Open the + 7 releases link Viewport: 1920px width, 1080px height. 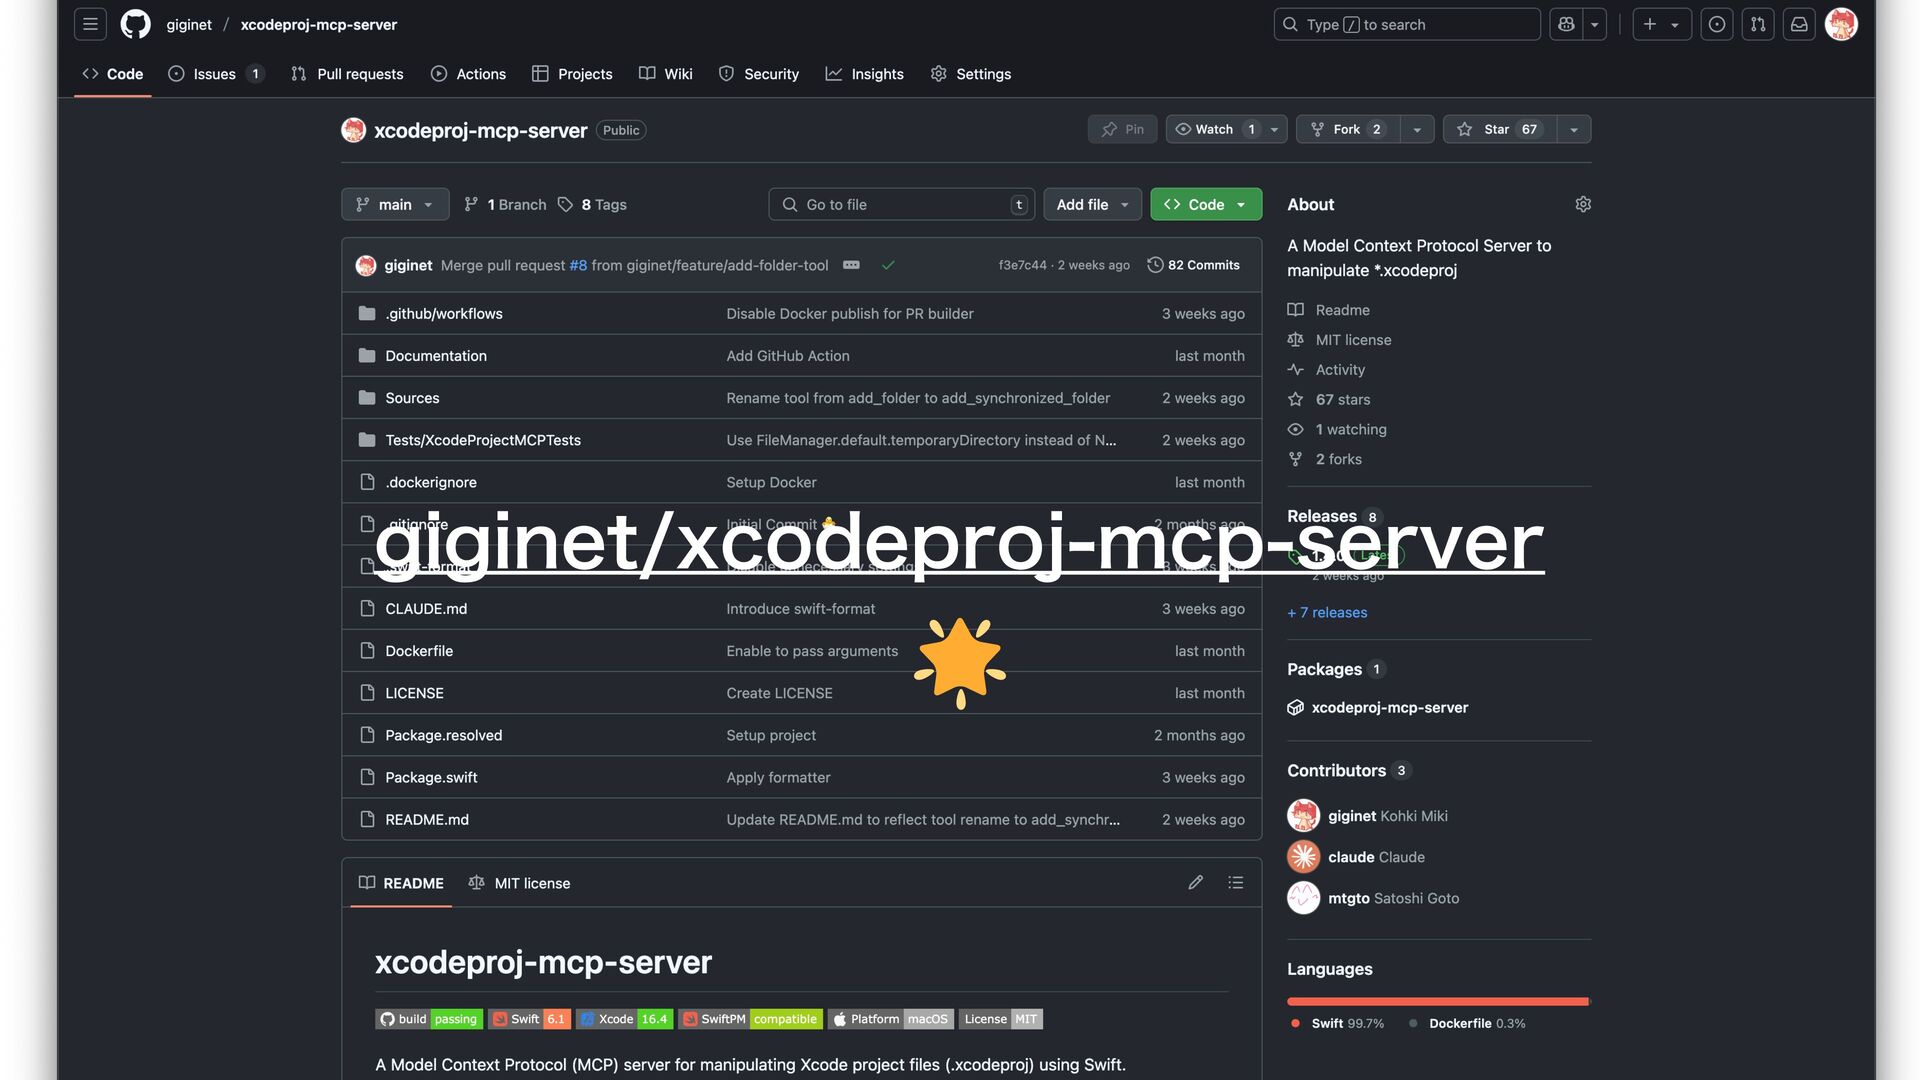(x=1327, y=612)
